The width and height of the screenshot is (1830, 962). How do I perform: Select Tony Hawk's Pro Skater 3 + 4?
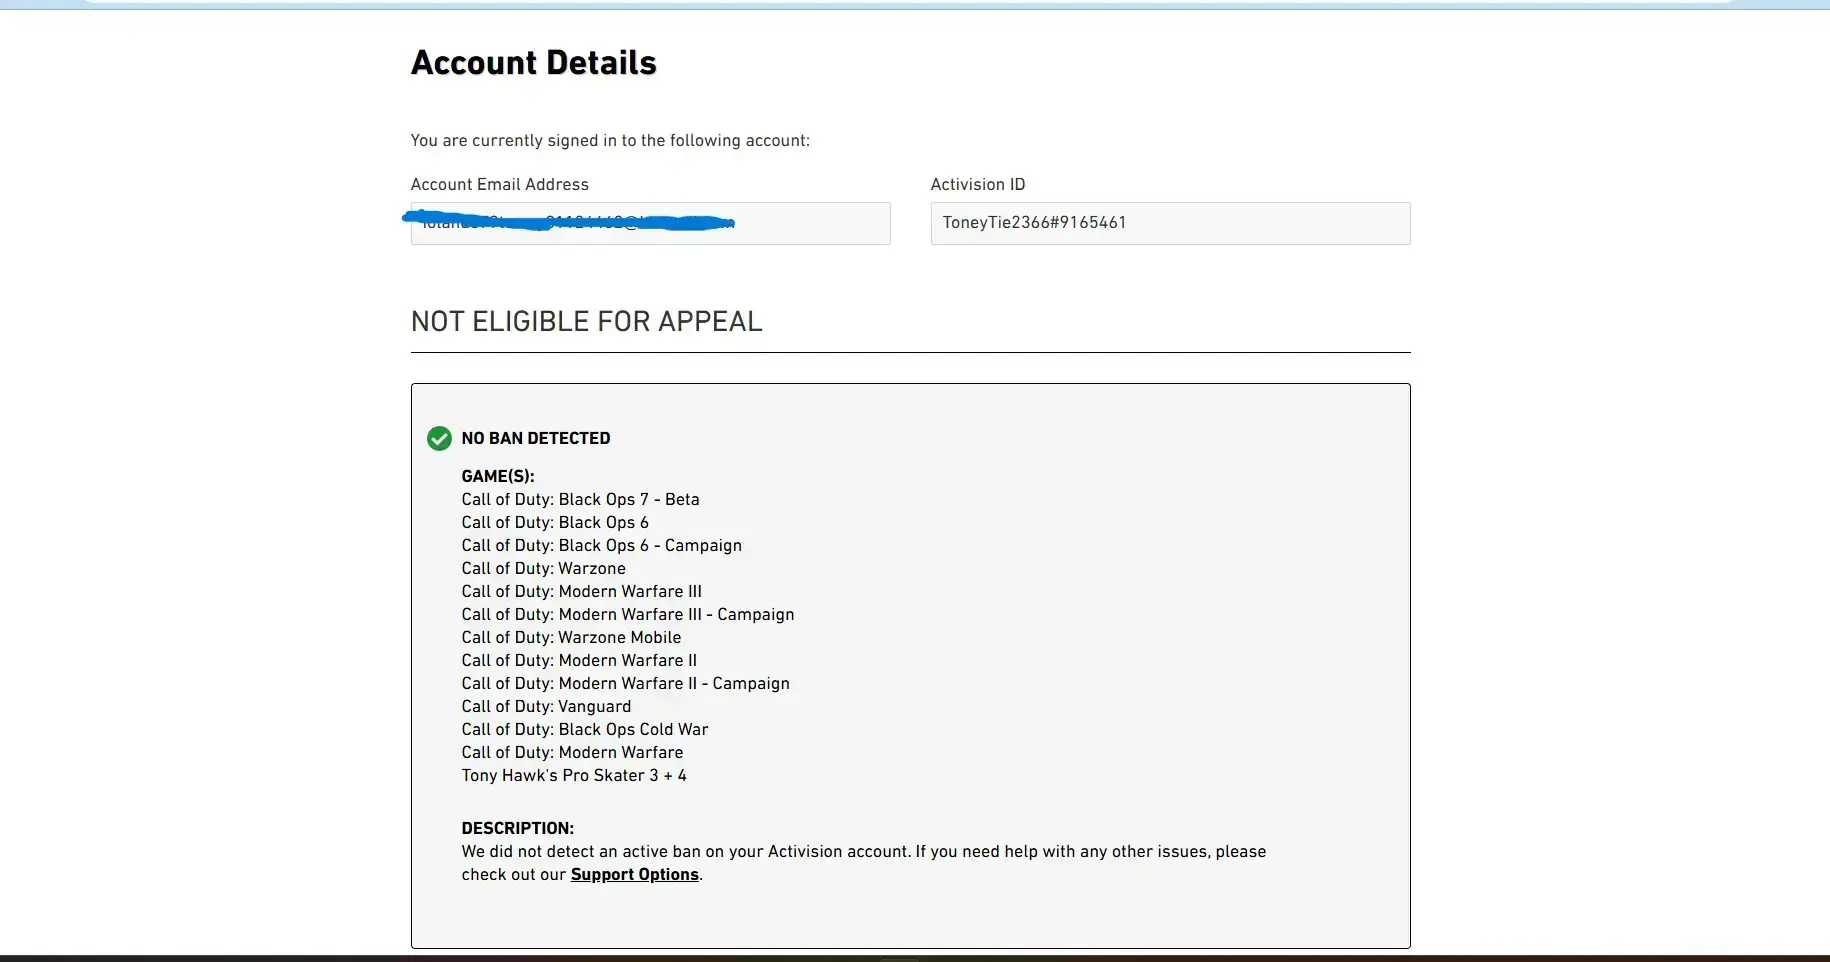[574, 776]
